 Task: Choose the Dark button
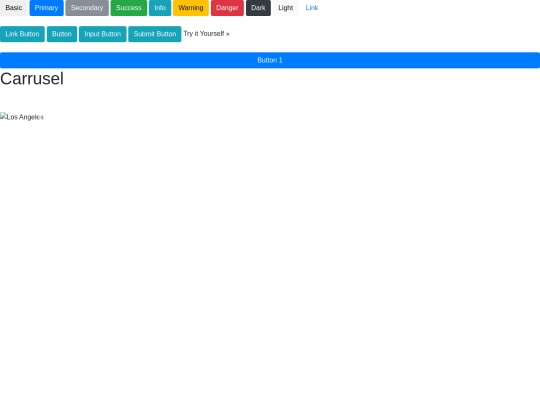point(258,8)
